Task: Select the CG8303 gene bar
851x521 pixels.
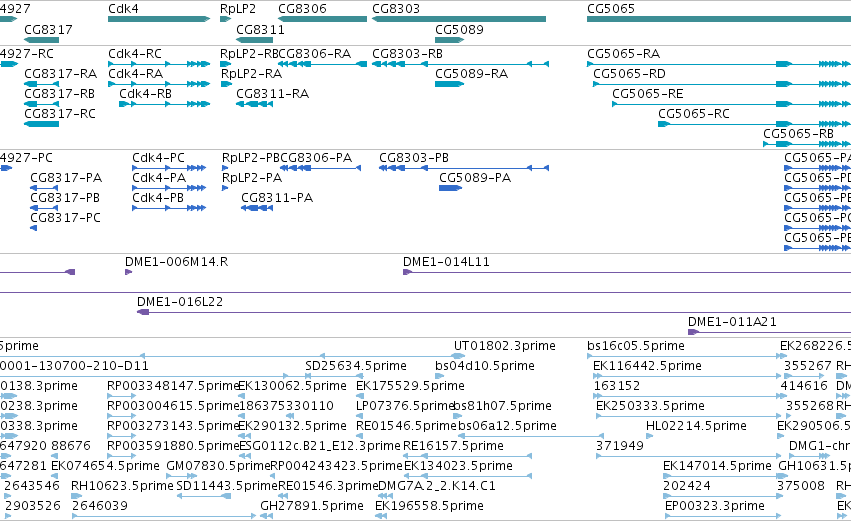Action: (459, 19)
